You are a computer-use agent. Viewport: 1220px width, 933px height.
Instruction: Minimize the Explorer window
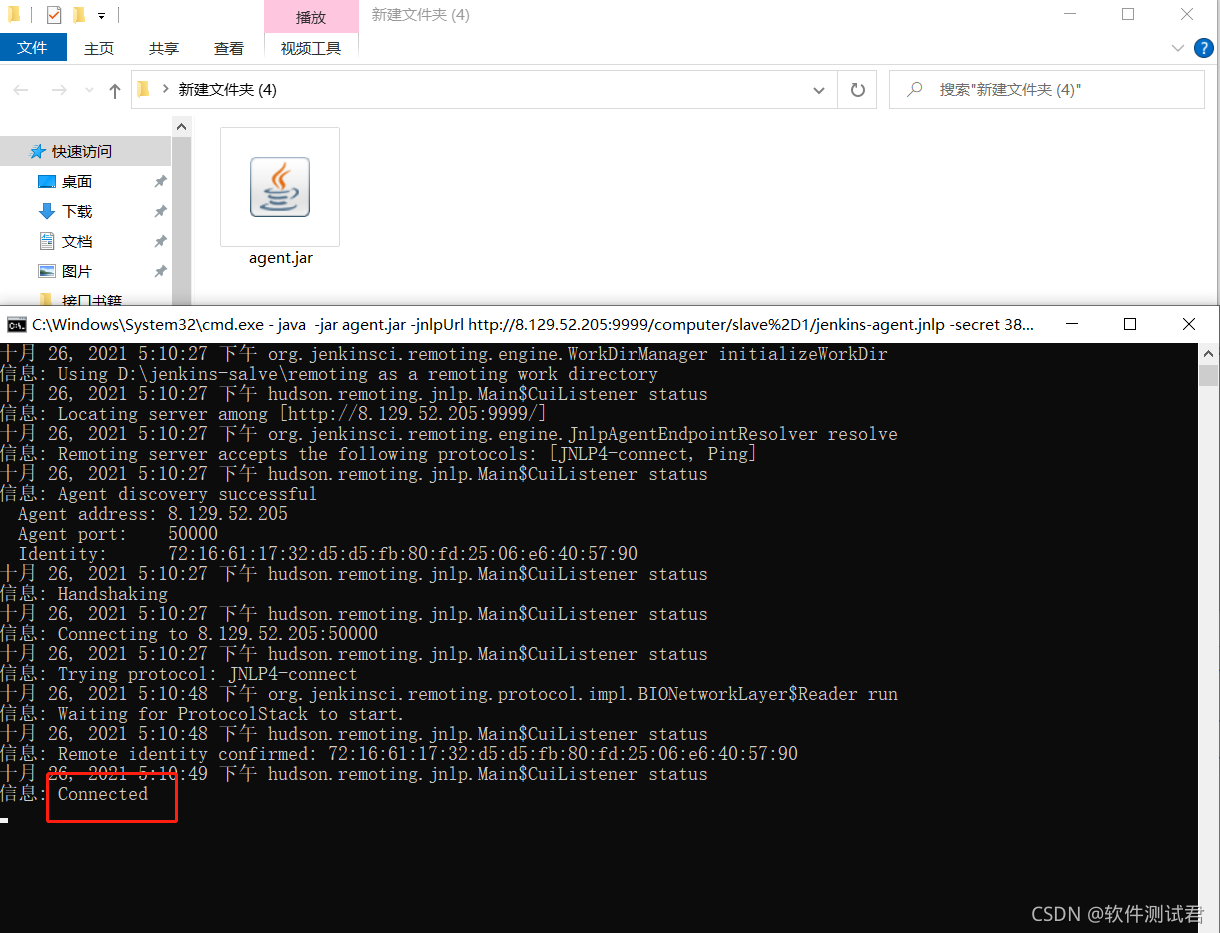1069,15
